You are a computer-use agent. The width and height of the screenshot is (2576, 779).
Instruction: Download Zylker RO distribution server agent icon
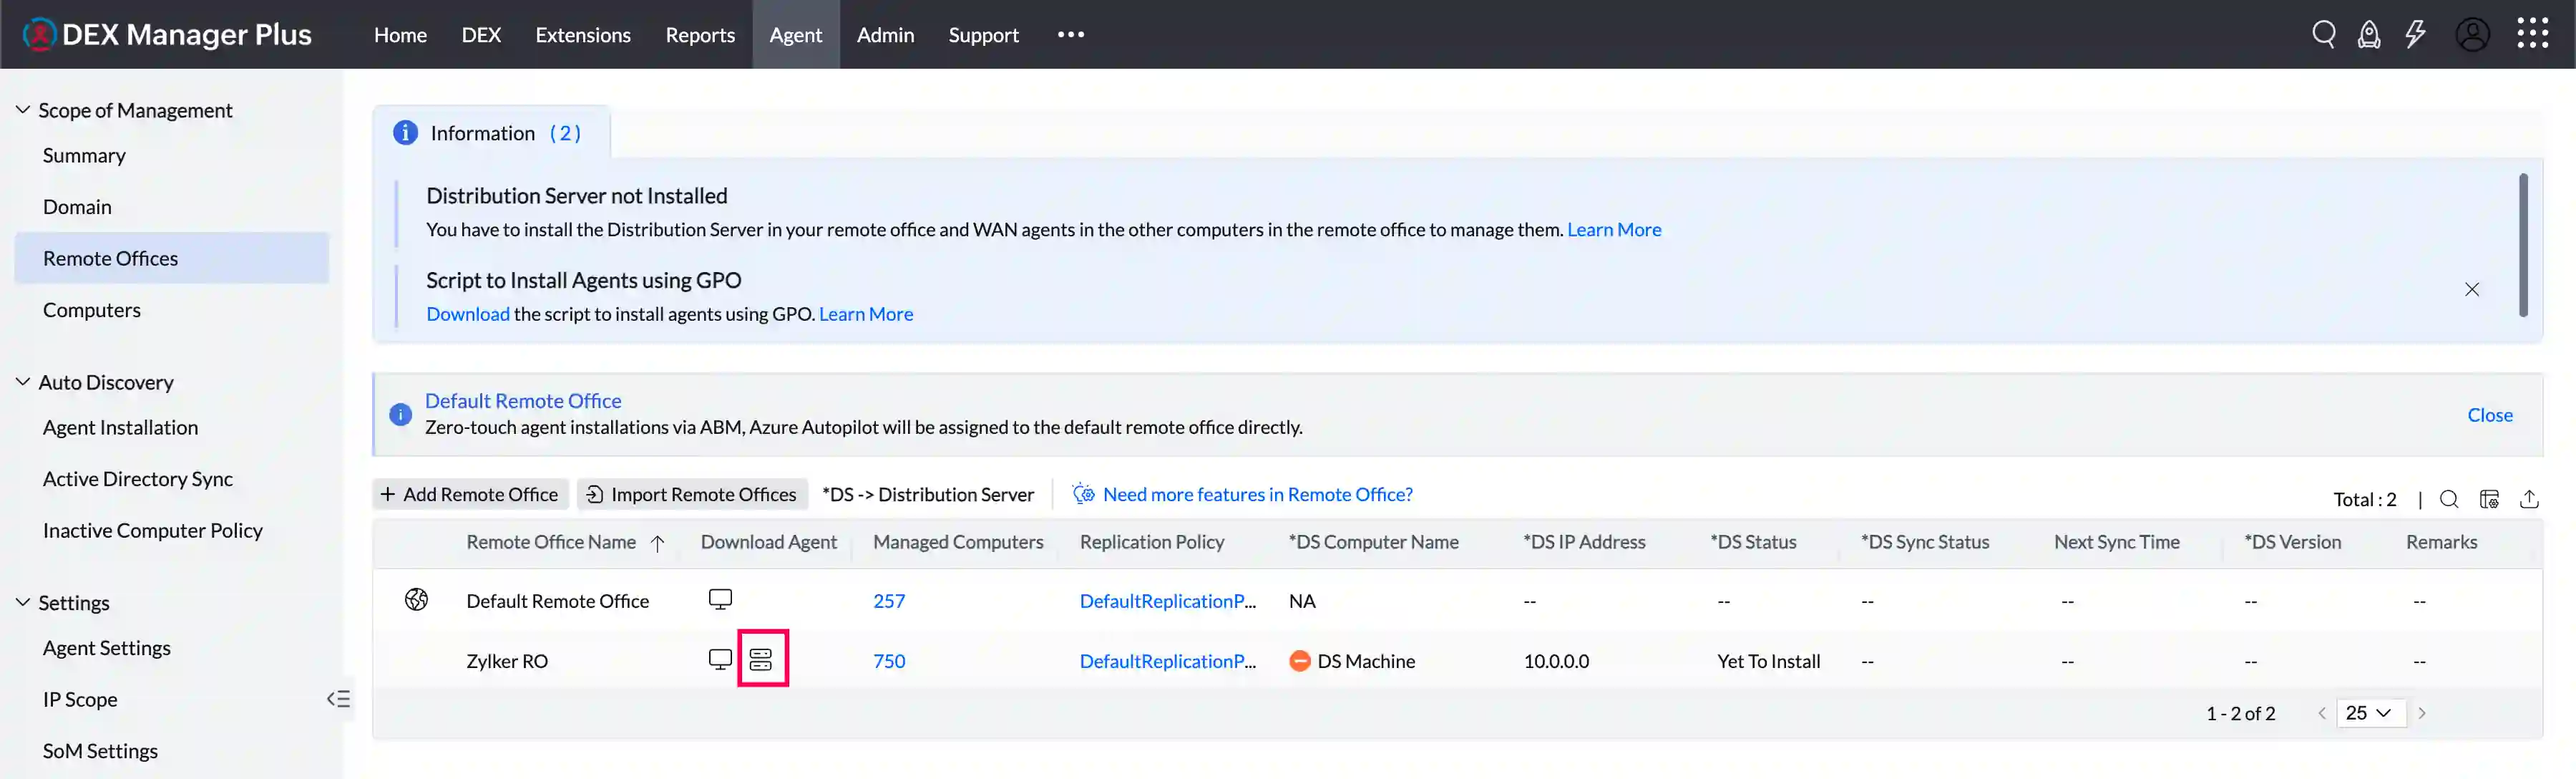761,660
